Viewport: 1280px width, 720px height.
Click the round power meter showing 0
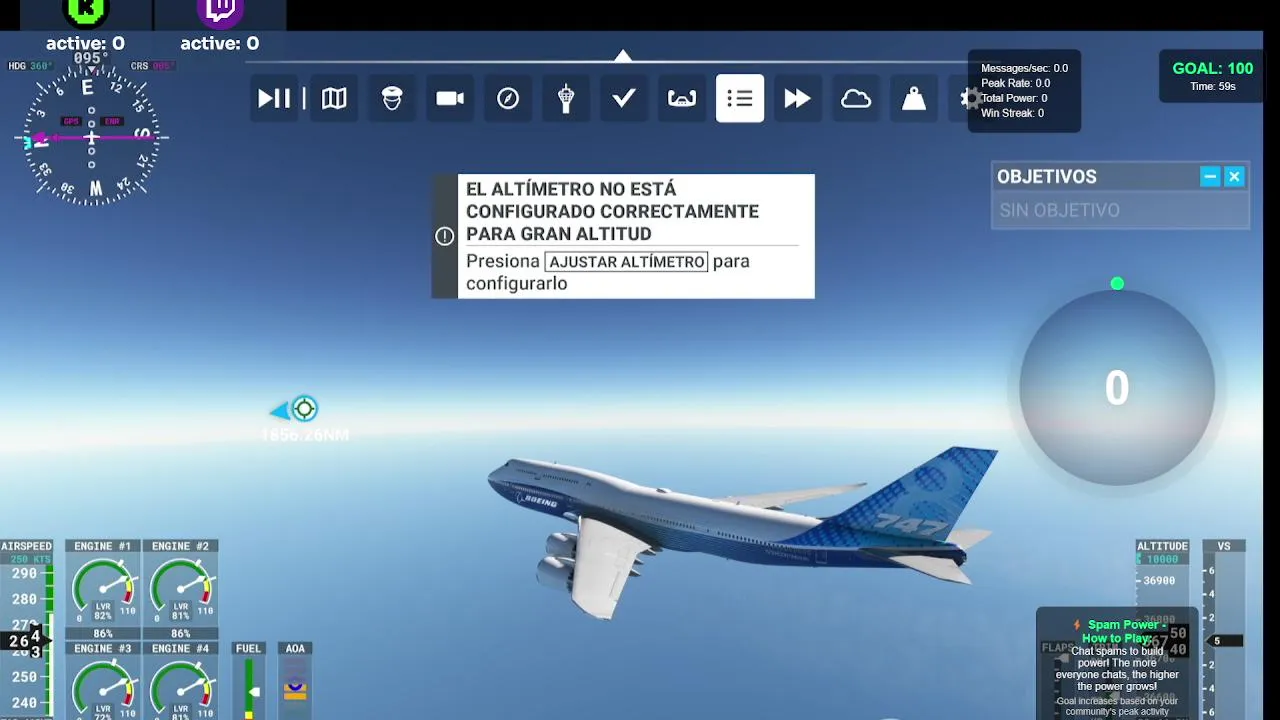coord(1117,388)
